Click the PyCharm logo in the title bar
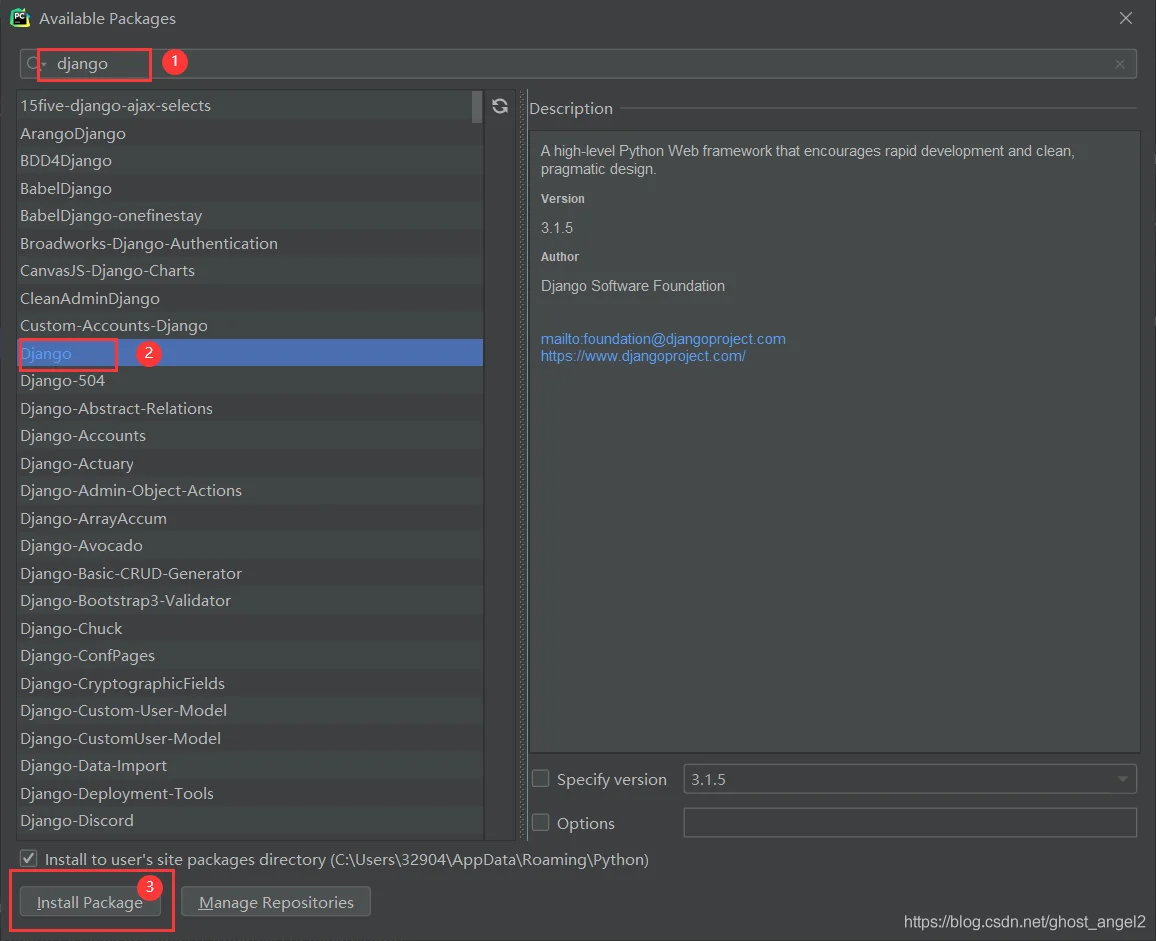1156x941 pixels. coord(20,18)
